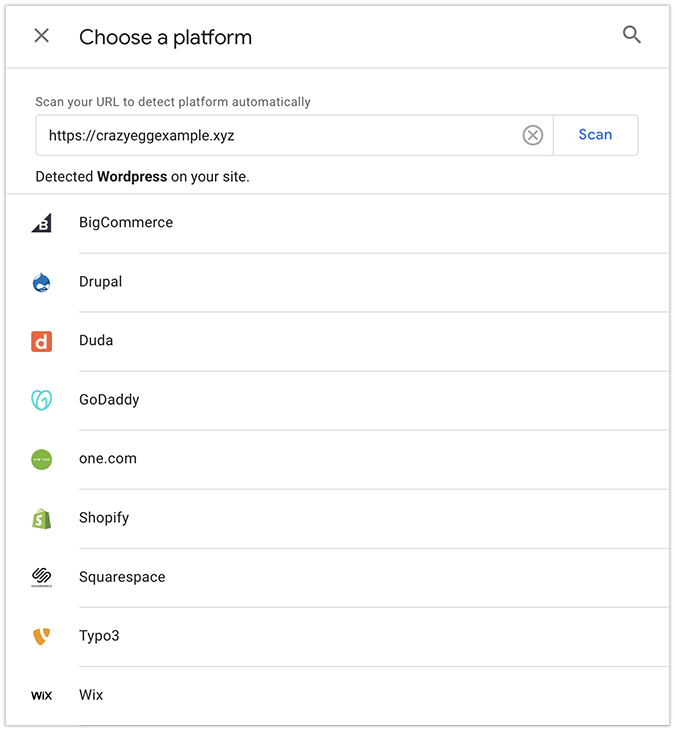Click the BigCommerce logo icon

pyautogui.click(x=41, y=223)
